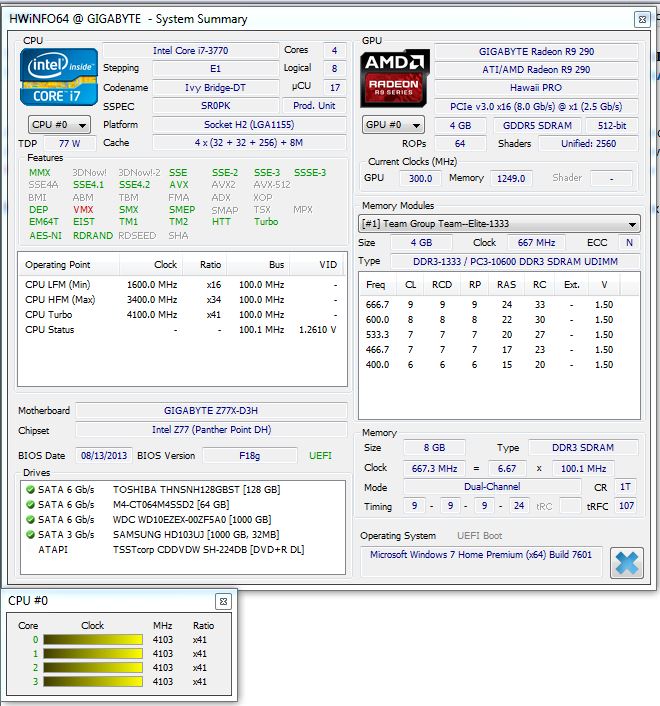
Task: Select the CPU Status row
Action: (181, 330)
